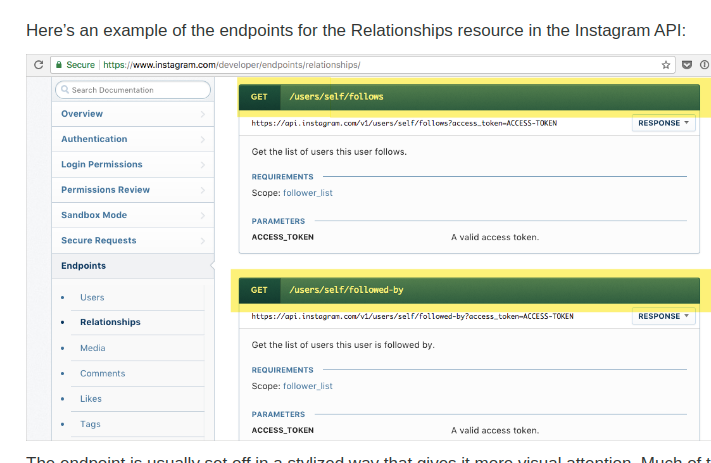The image size is (711, 463).
Task: Click 'Get the list of users this user is followed by.'
Action: (x=343, y=345)
